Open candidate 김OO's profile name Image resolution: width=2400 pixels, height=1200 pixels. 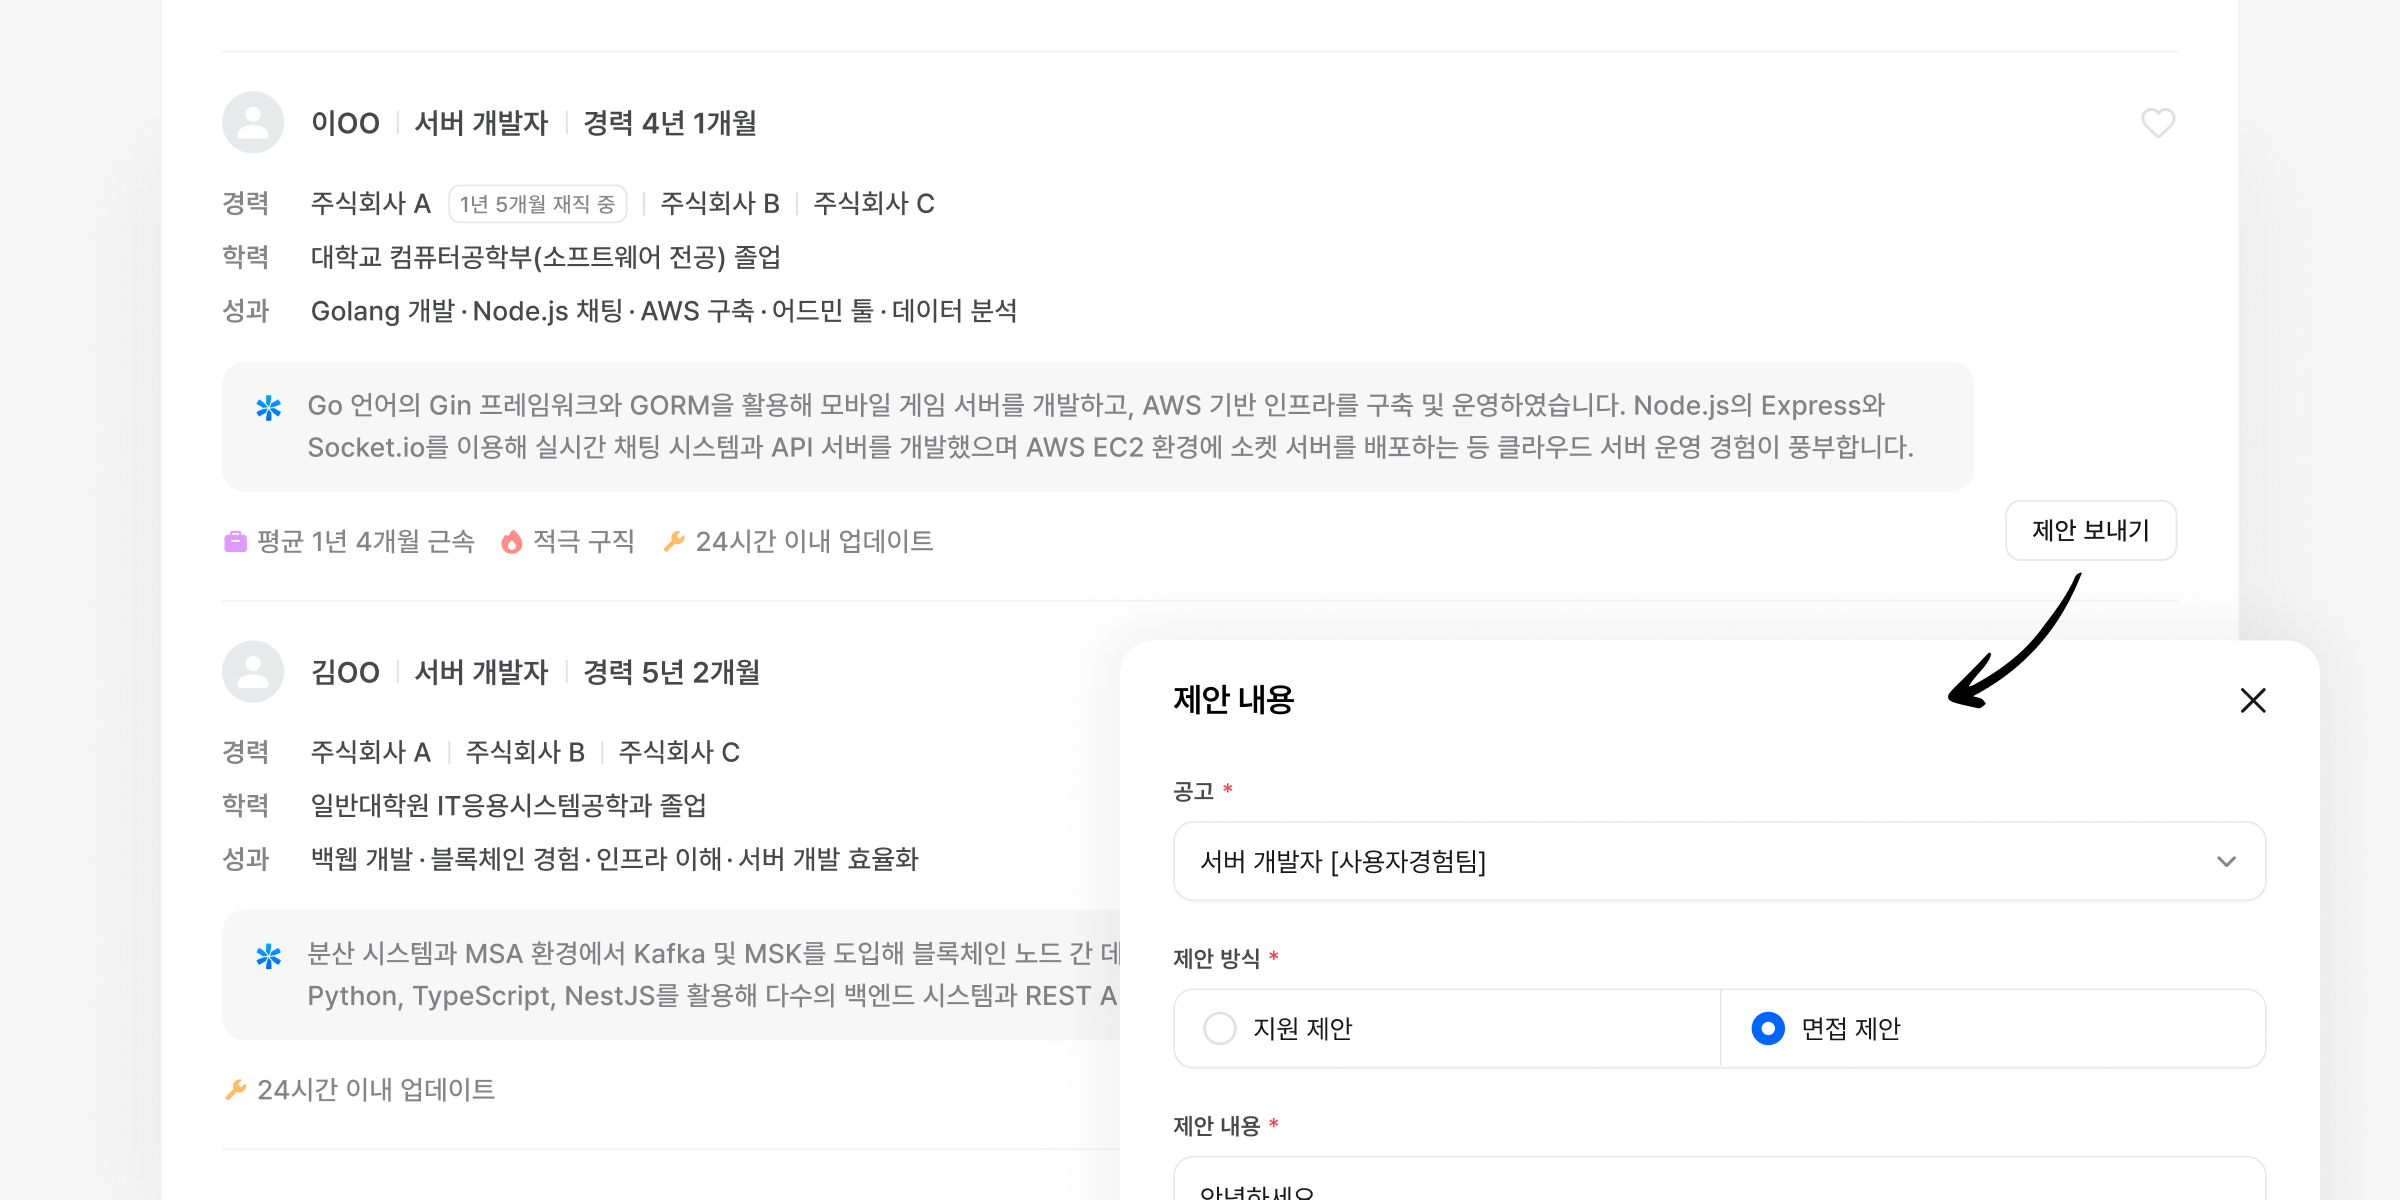click(345, 672)
